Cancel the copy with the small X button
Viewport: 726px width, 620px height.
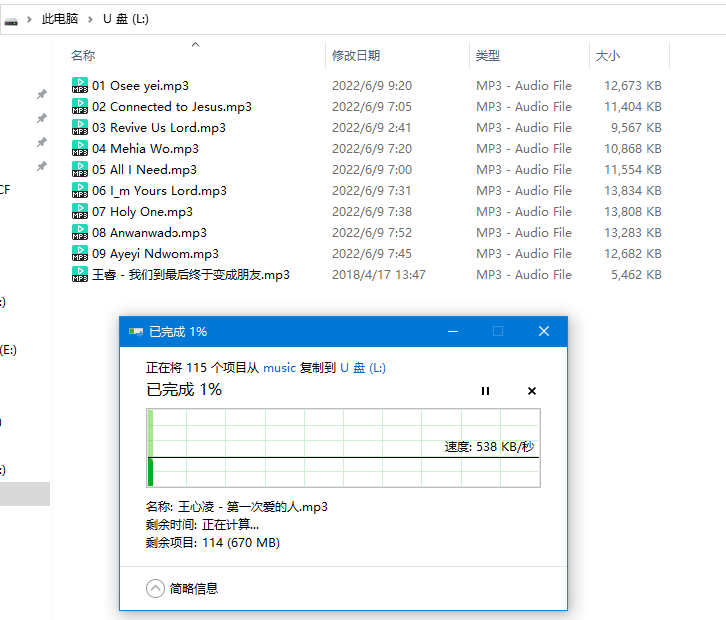coord(532,391)
